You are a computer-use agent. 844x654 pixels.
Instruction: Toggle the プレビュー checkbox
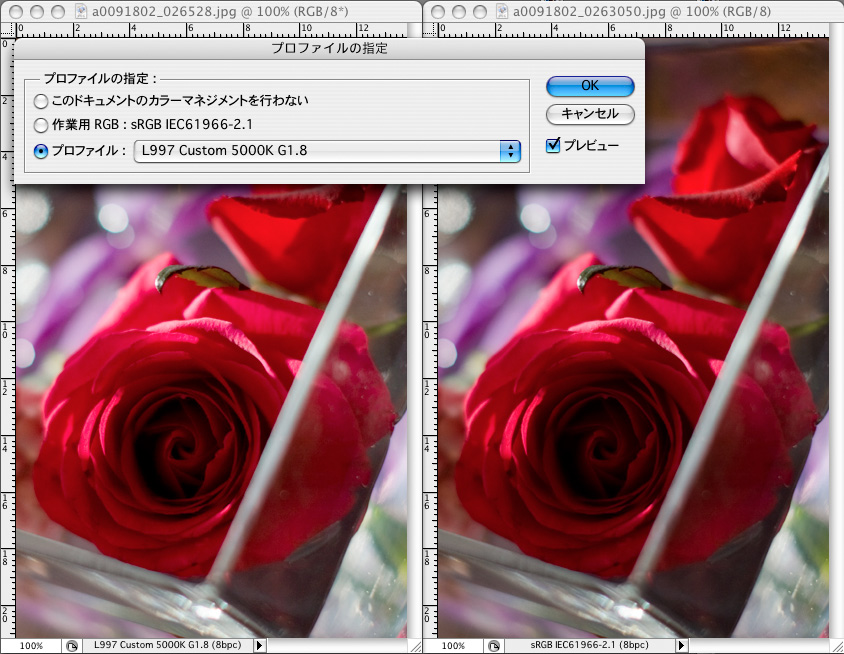point(553,145)
